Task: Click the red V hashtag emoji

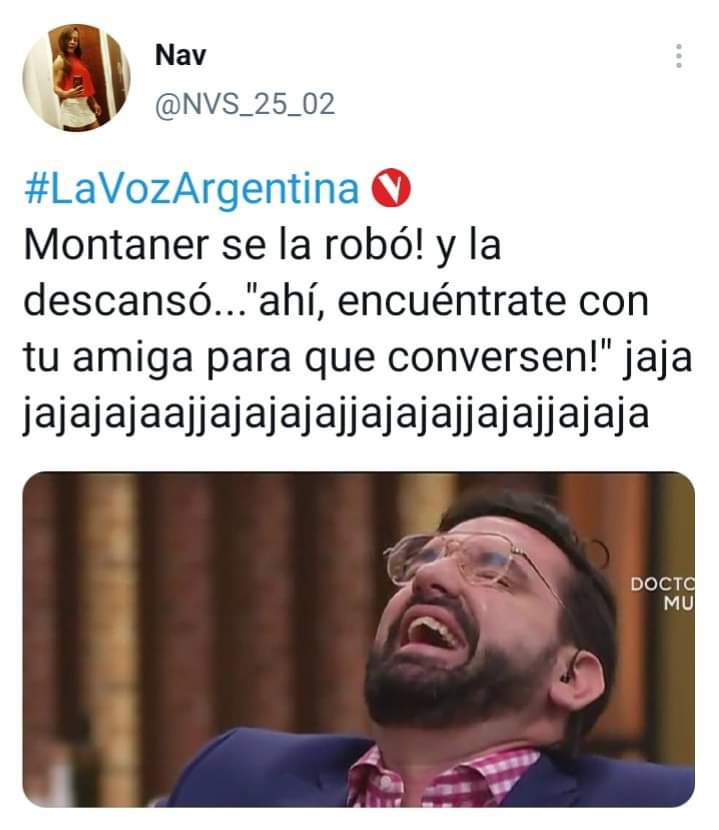Action: [x=391, y=188]
